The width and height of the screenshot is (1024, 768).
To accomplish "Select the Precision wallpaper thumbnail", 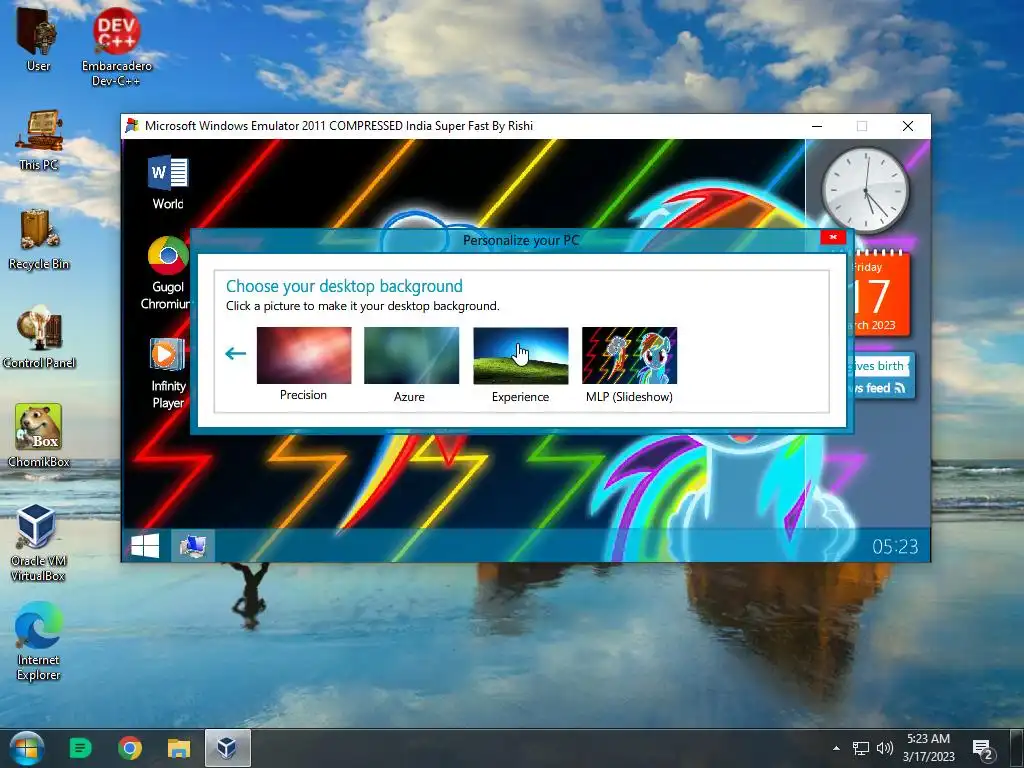I will tap(304, 355).
